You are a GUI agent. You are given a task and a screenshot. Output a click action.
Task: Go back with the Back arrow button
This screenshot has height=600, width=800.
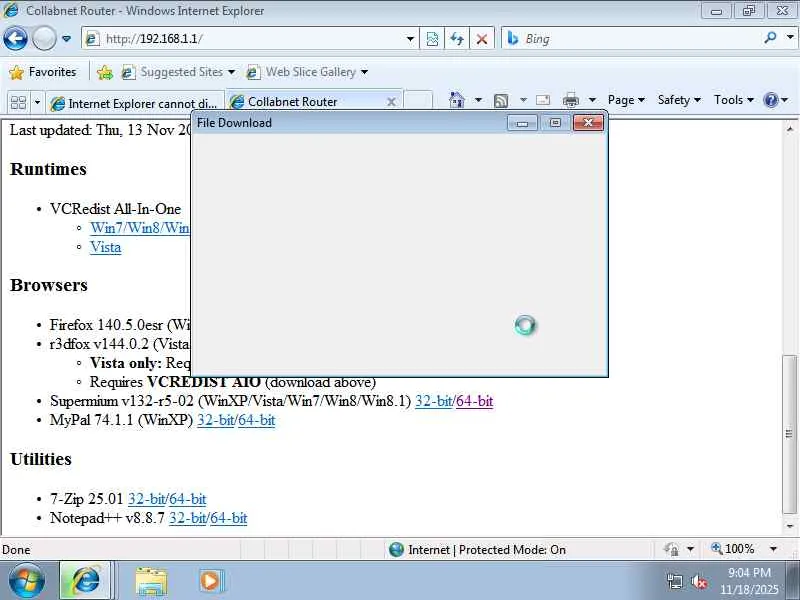[15, 39]
